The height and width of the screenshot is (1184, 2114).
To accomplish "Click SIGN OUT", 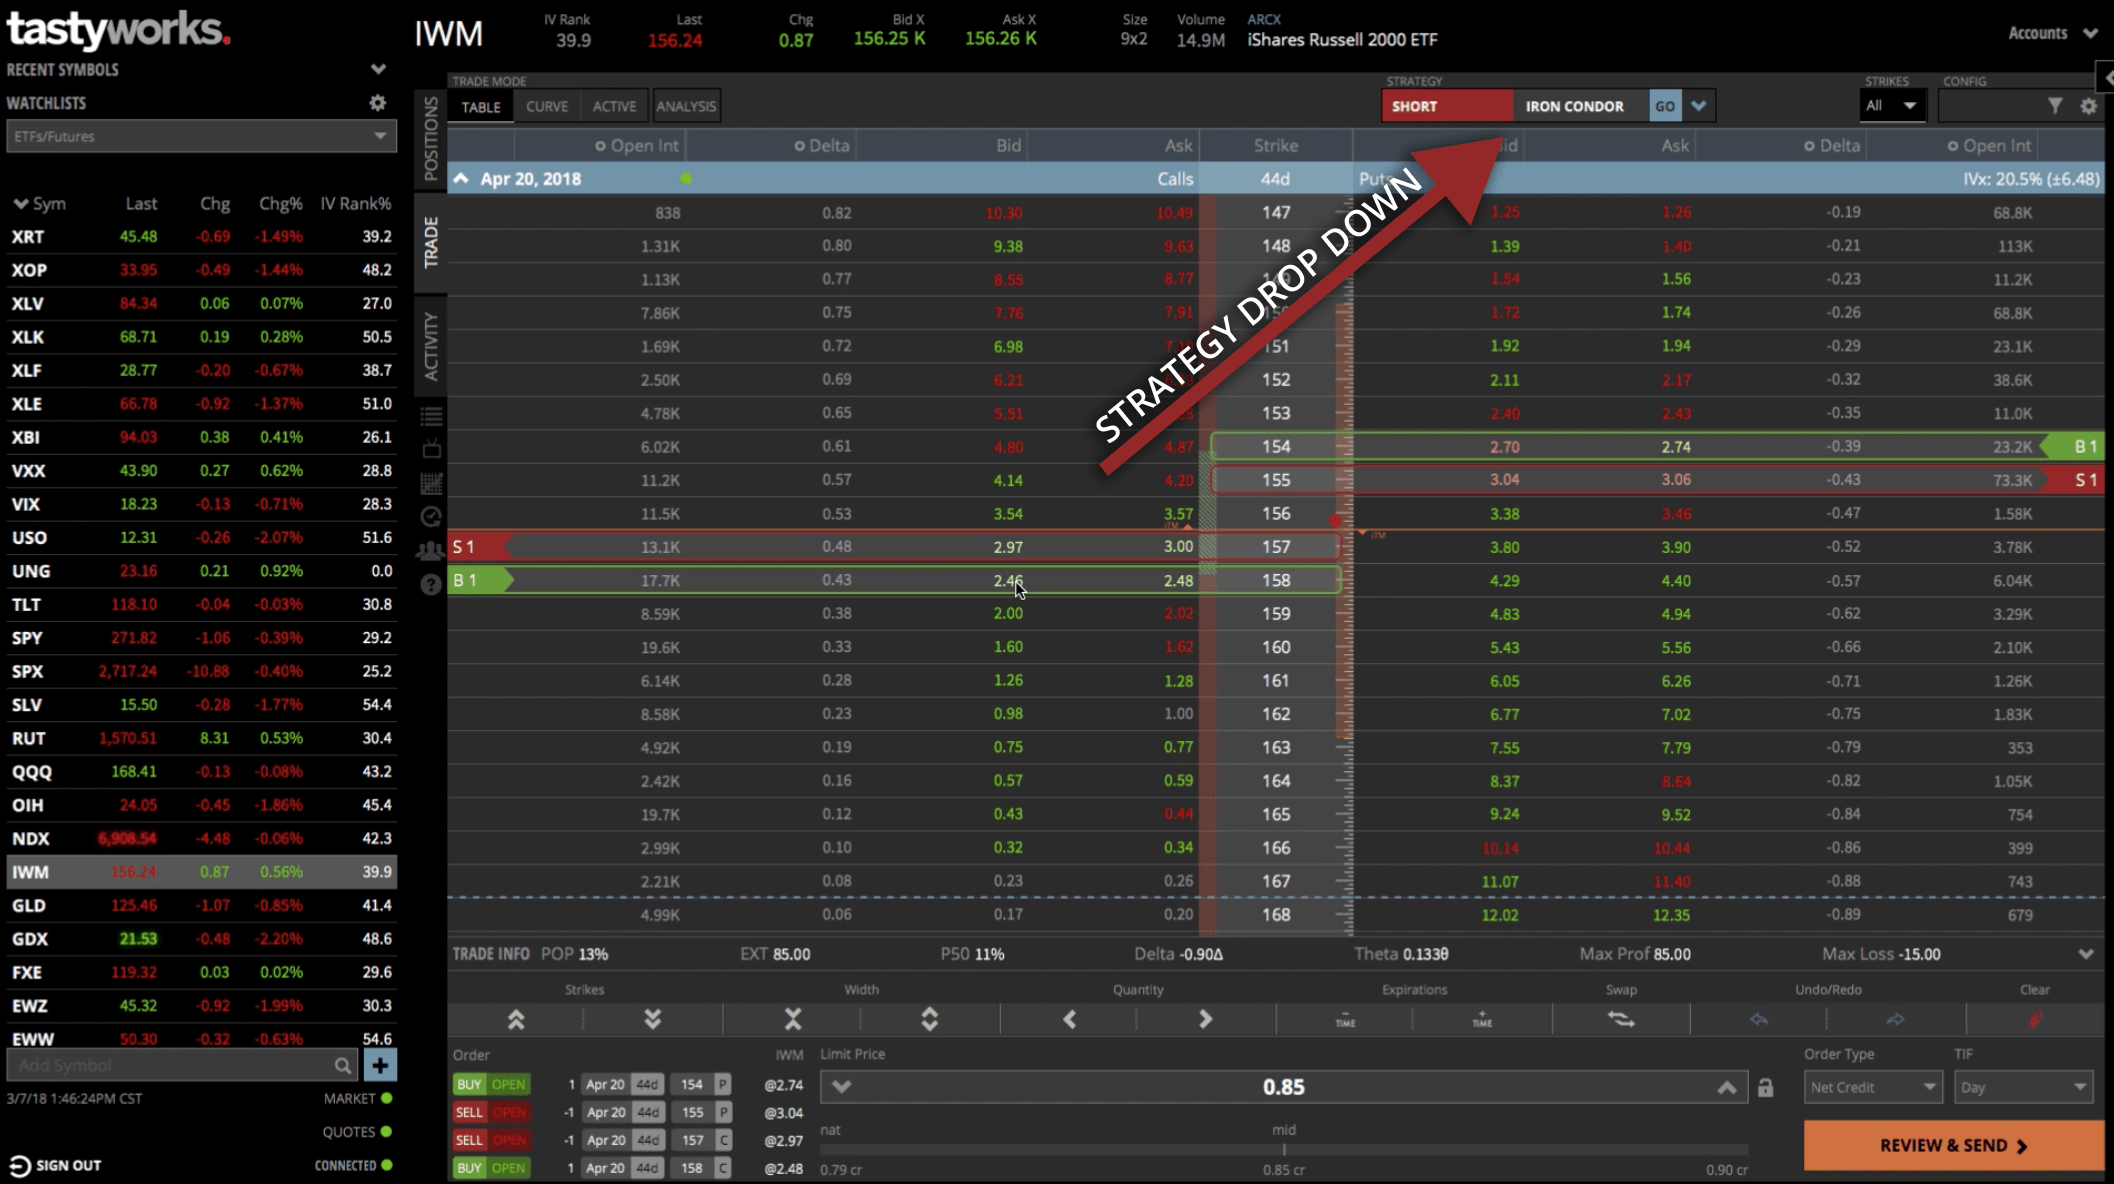I will click(x=56, y=1166).
